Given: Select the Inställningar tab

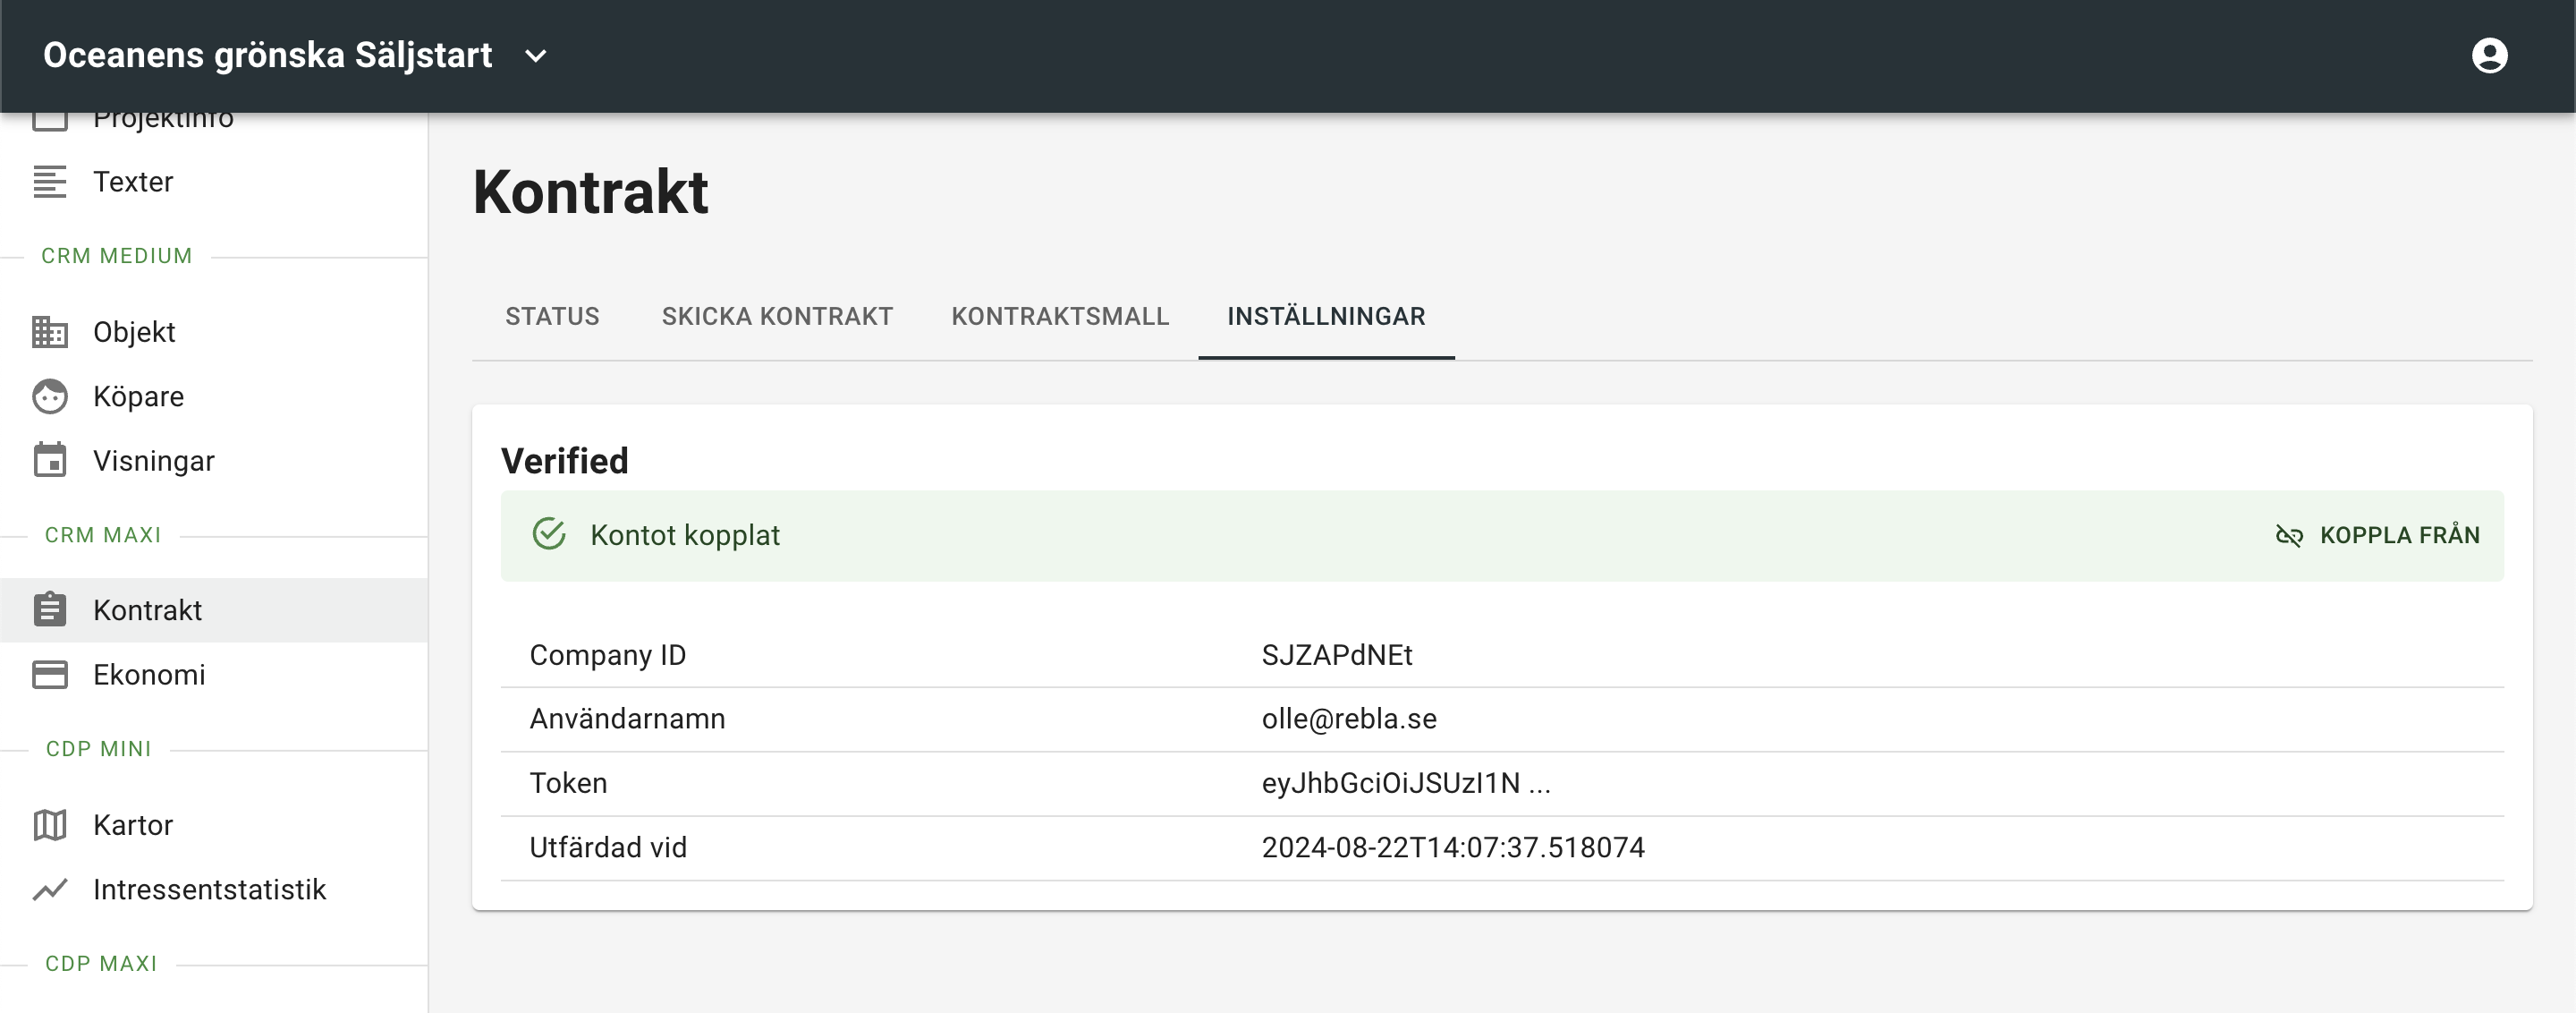Looking at the screenshot, I should click(x=1326, y=317).
